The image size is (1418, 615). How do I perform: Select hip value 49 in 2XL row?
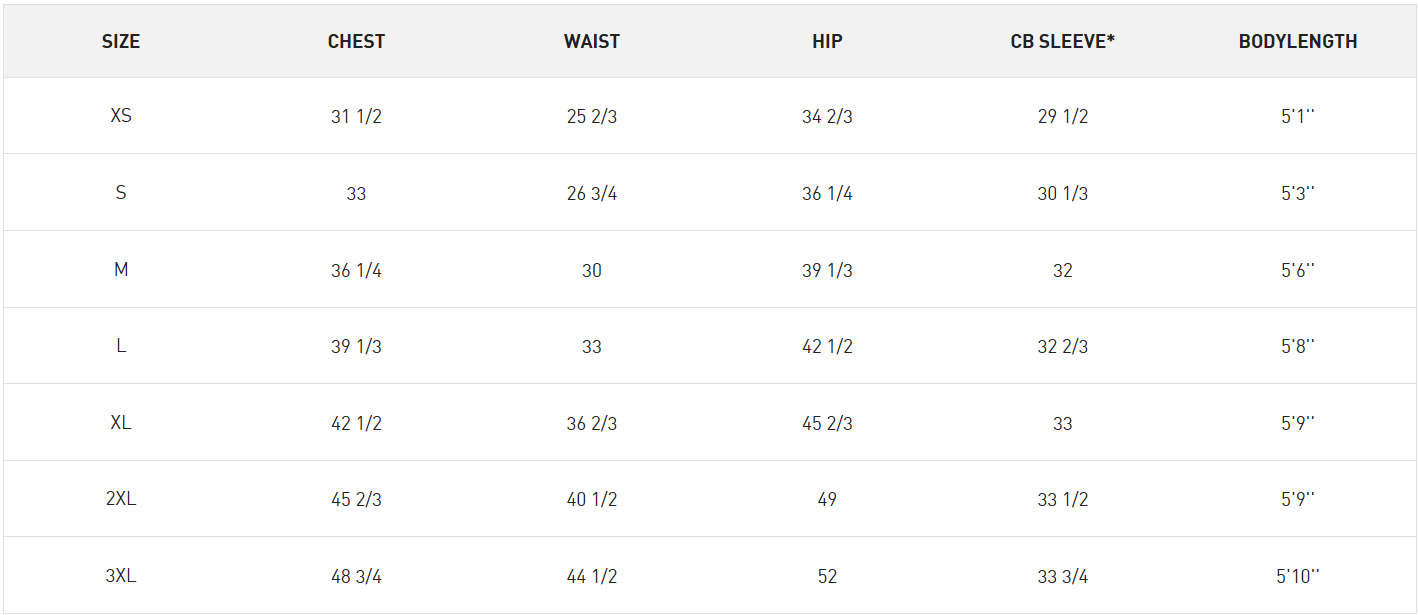(x=827, y=499)
